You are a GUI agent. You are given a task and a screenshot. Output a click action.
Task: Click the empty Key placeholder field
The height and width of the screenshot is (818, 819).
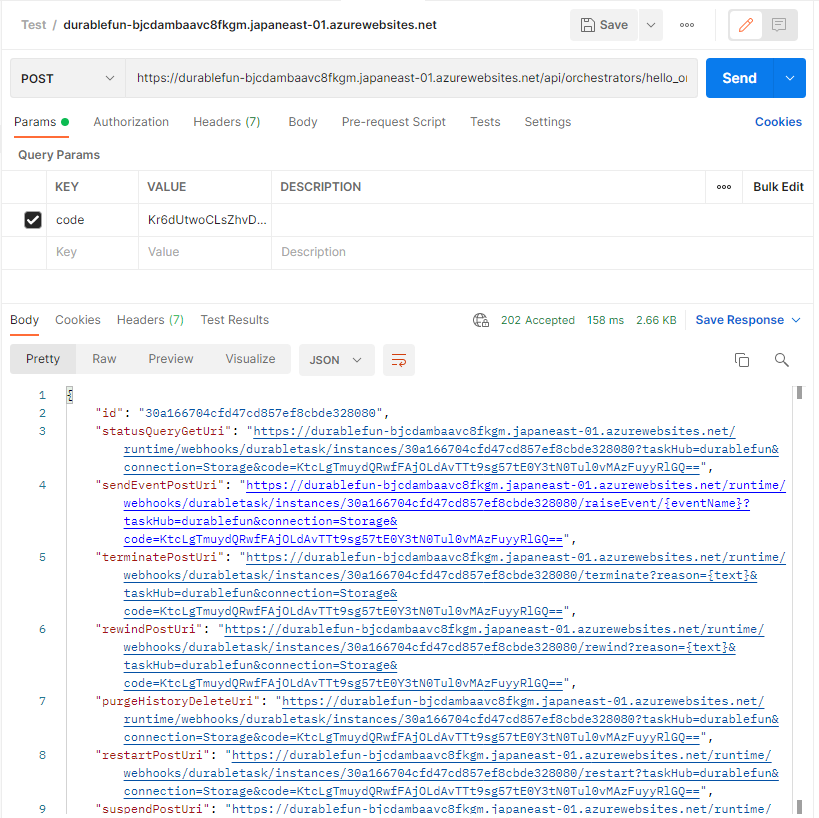(92, 252)
